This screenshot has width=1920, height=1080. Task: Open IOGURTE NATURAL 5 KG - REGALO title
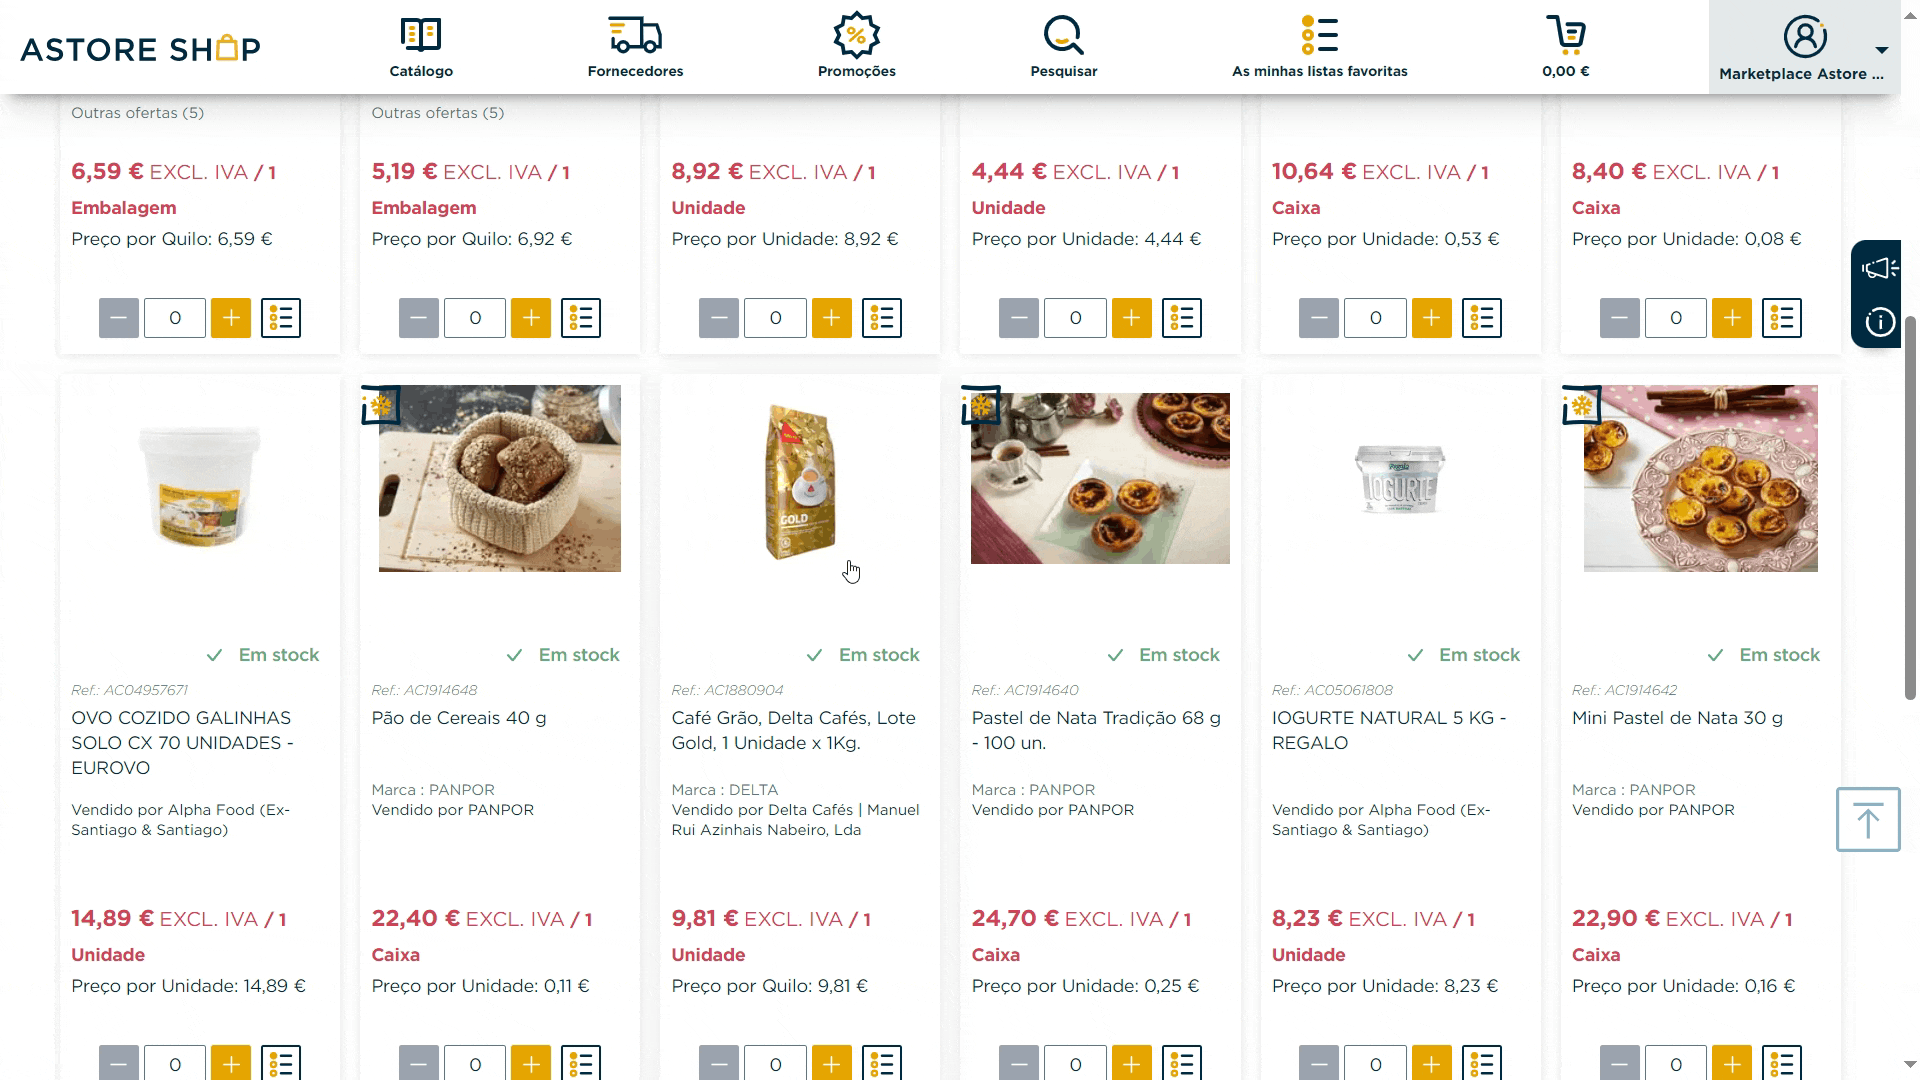(x=1389, y=730)
